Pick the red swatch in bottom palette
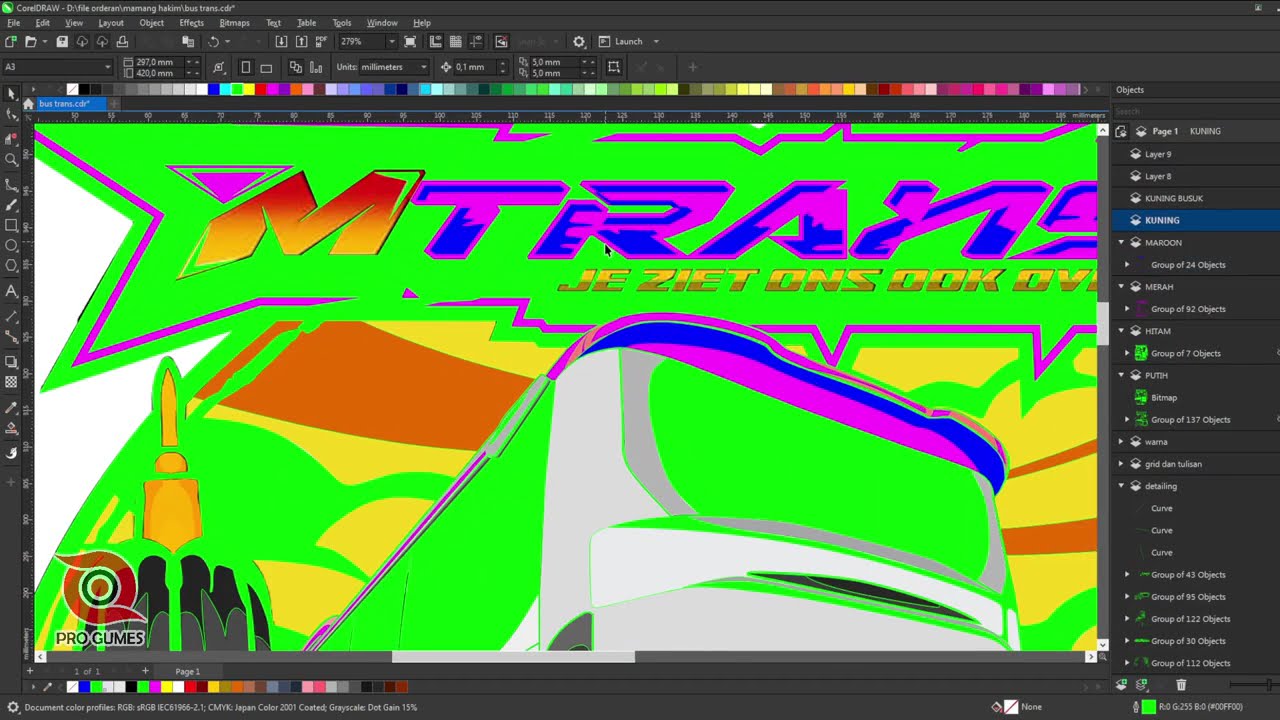 coord(190,687)
